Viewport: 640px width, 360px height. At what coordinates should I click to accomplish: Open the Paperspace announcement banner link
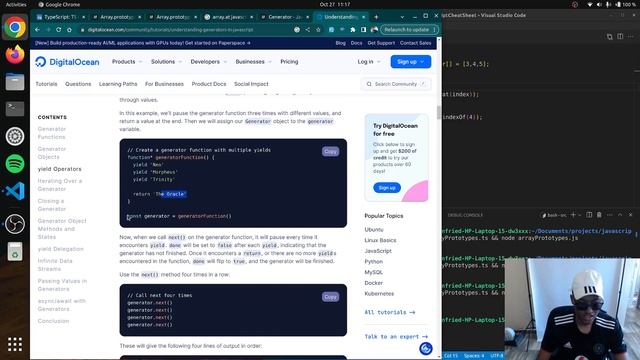pos(143,43)
